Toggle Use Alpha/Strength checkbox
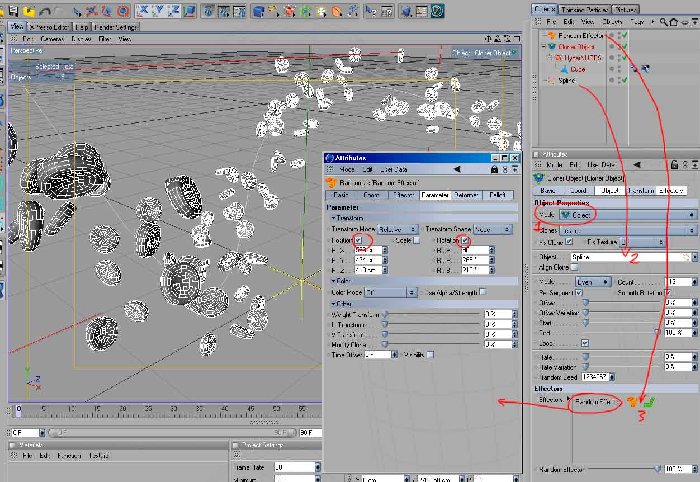The width and height of the screenshot is (700, 482). tap(483, 292)
